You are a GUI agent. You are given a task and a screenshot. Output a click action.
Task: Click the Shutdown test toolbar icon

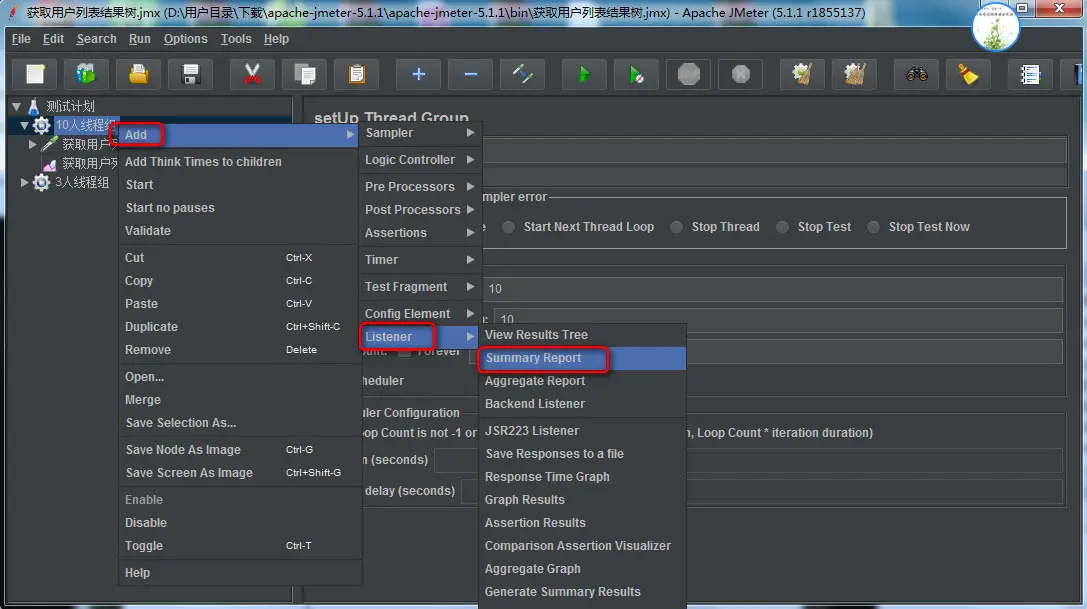pyautogui.click(x=740, y=74)
